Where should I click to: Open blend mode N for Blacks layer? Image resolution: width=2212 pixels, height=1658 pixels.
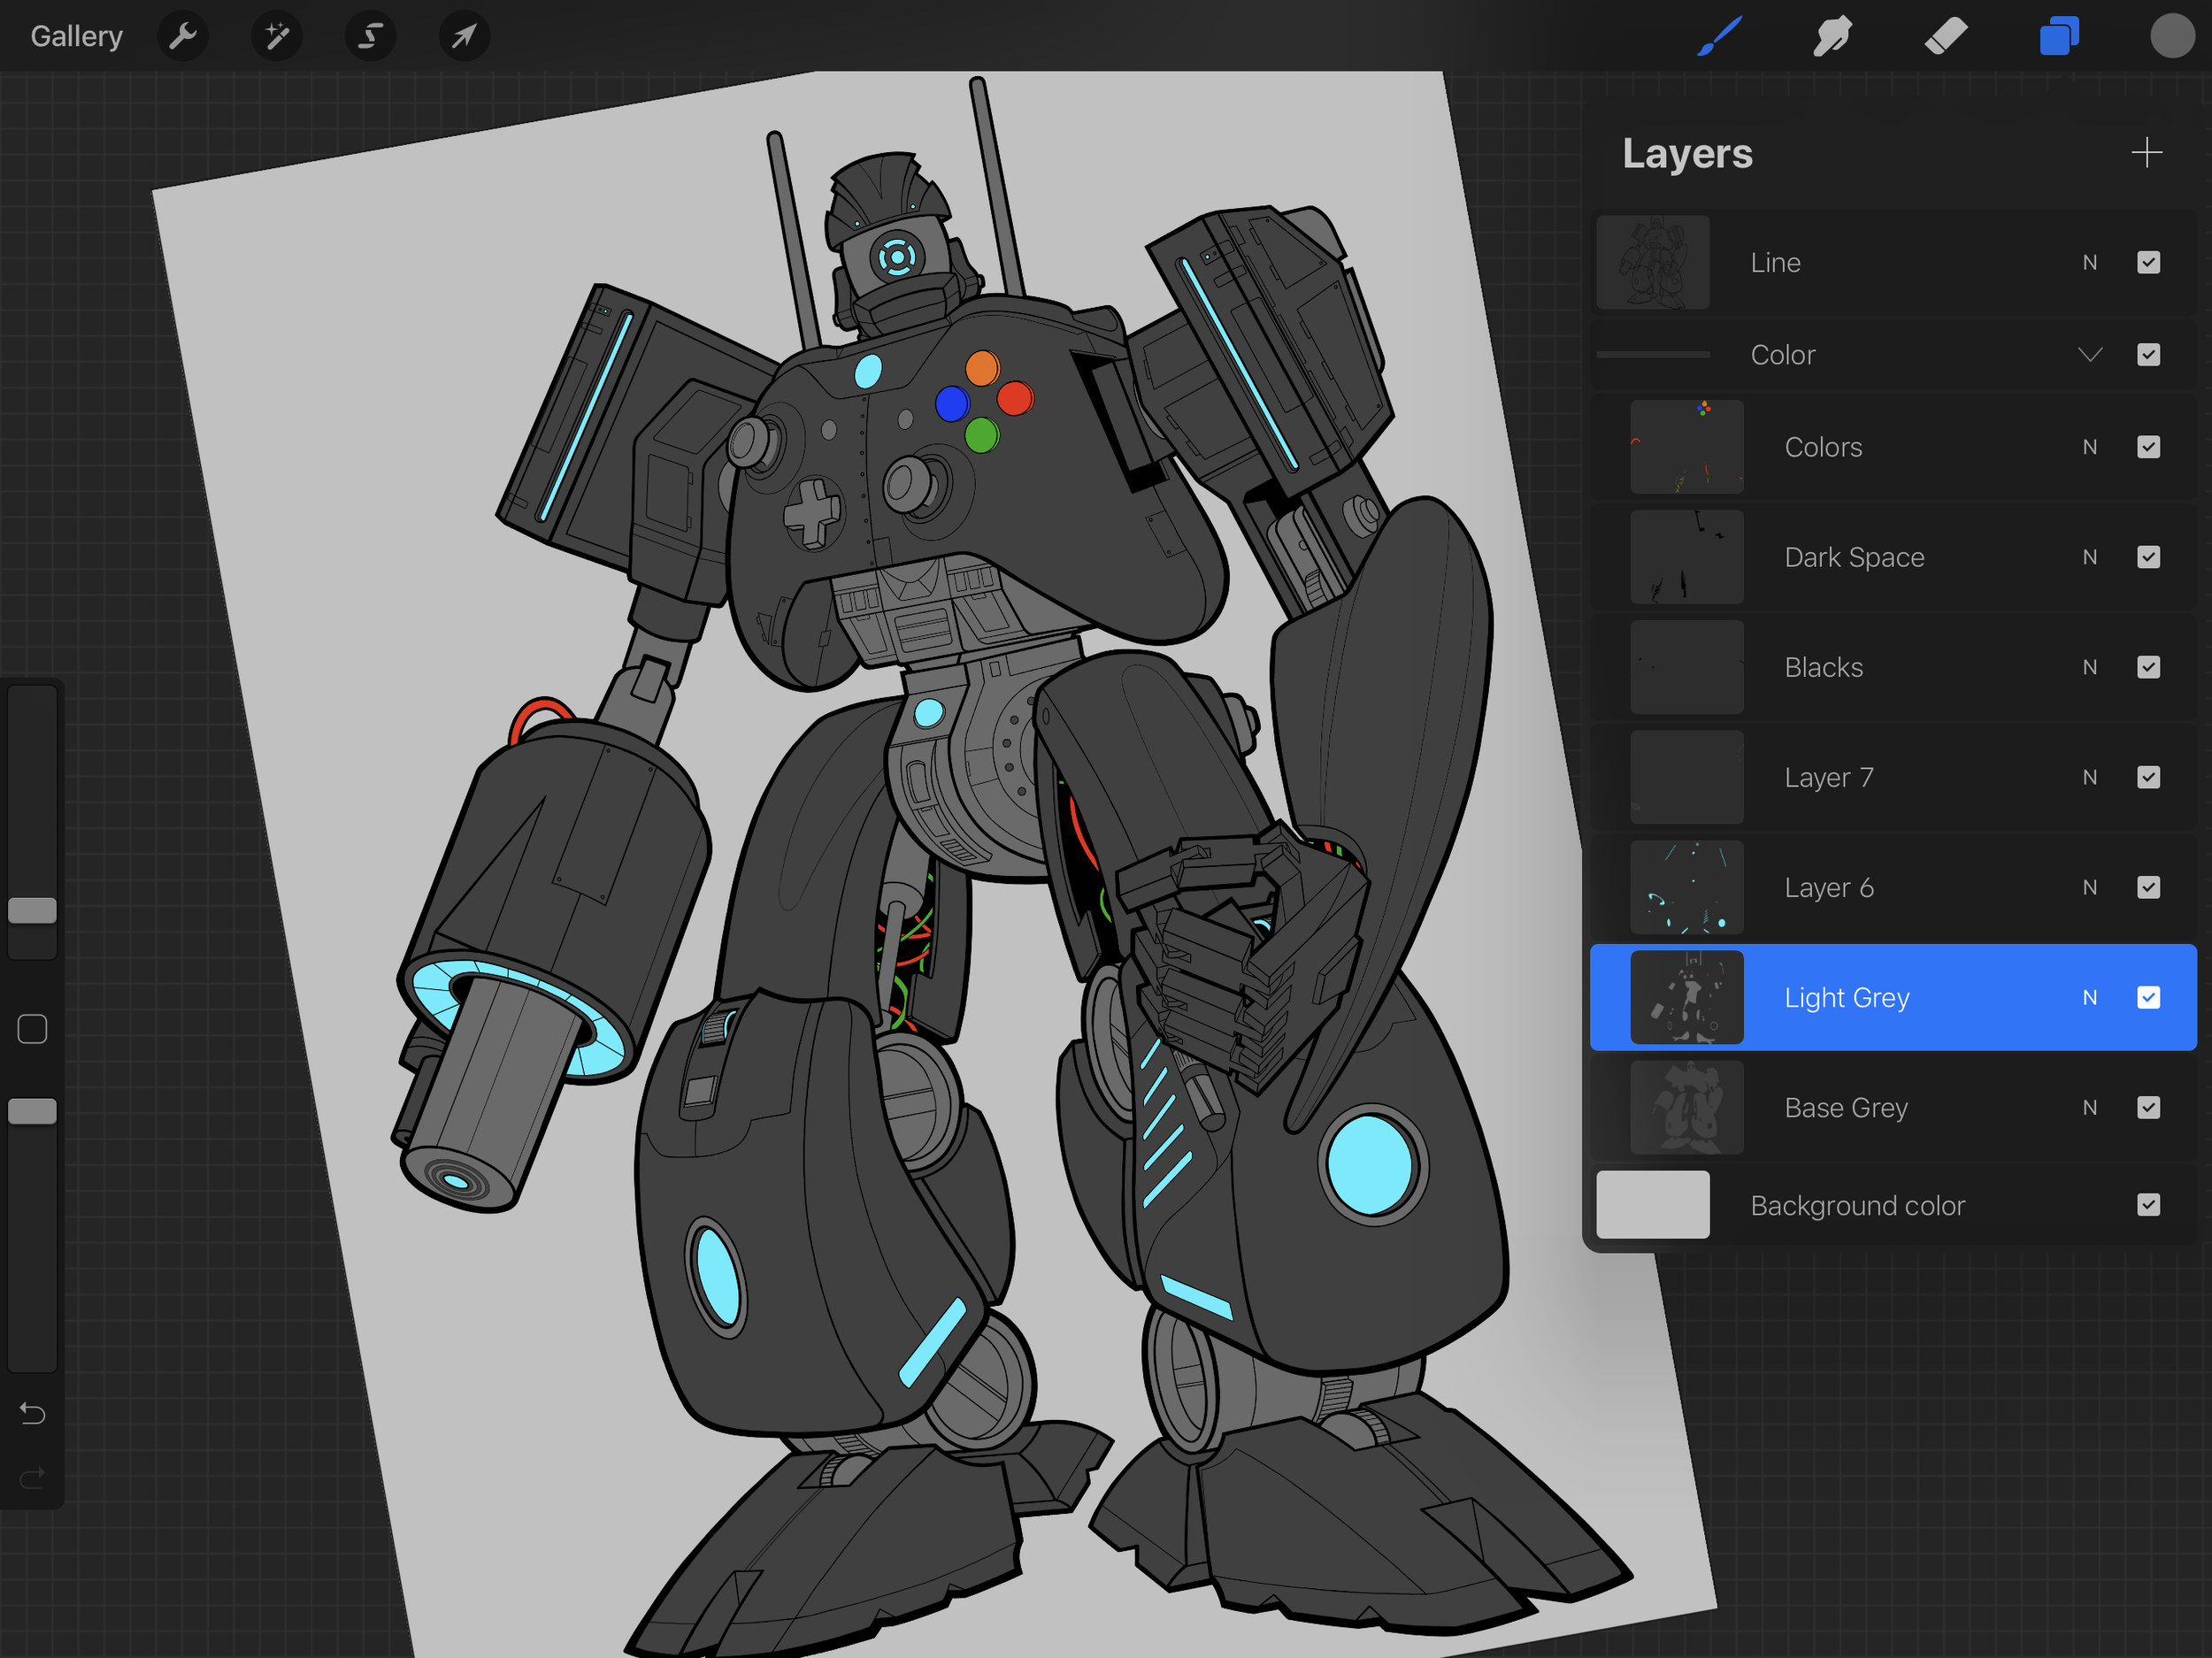[2090, 667]
